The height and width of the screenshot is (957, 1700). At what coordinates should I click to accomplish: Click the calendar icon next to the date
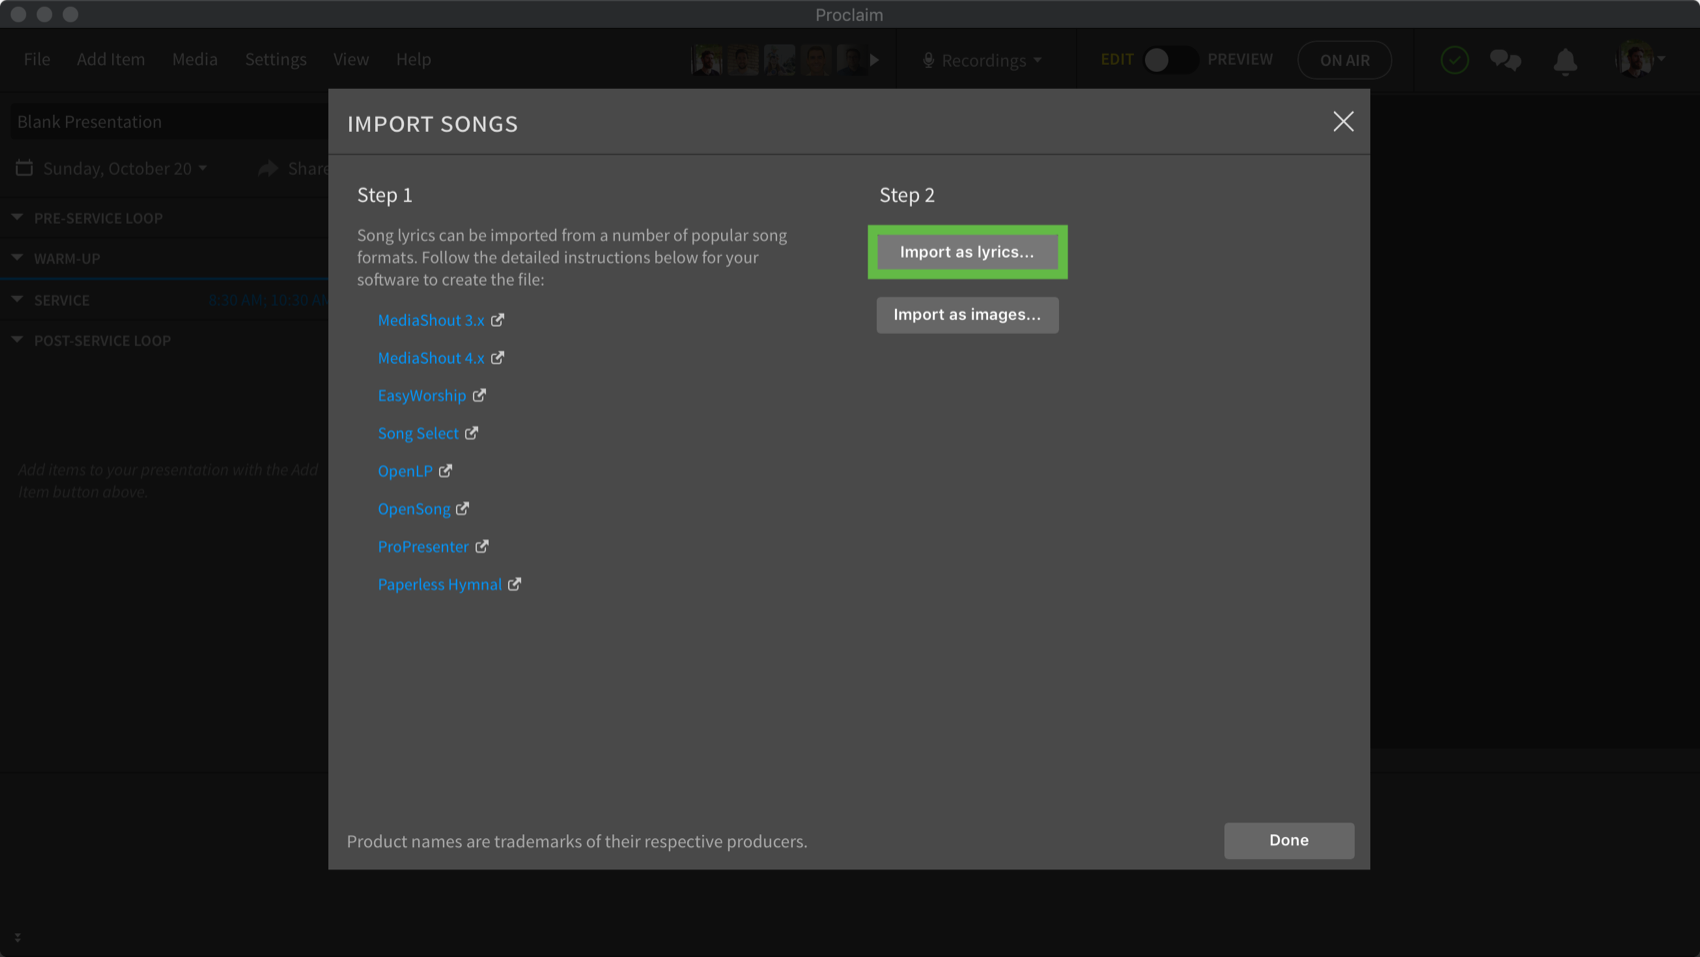[24, 168]
